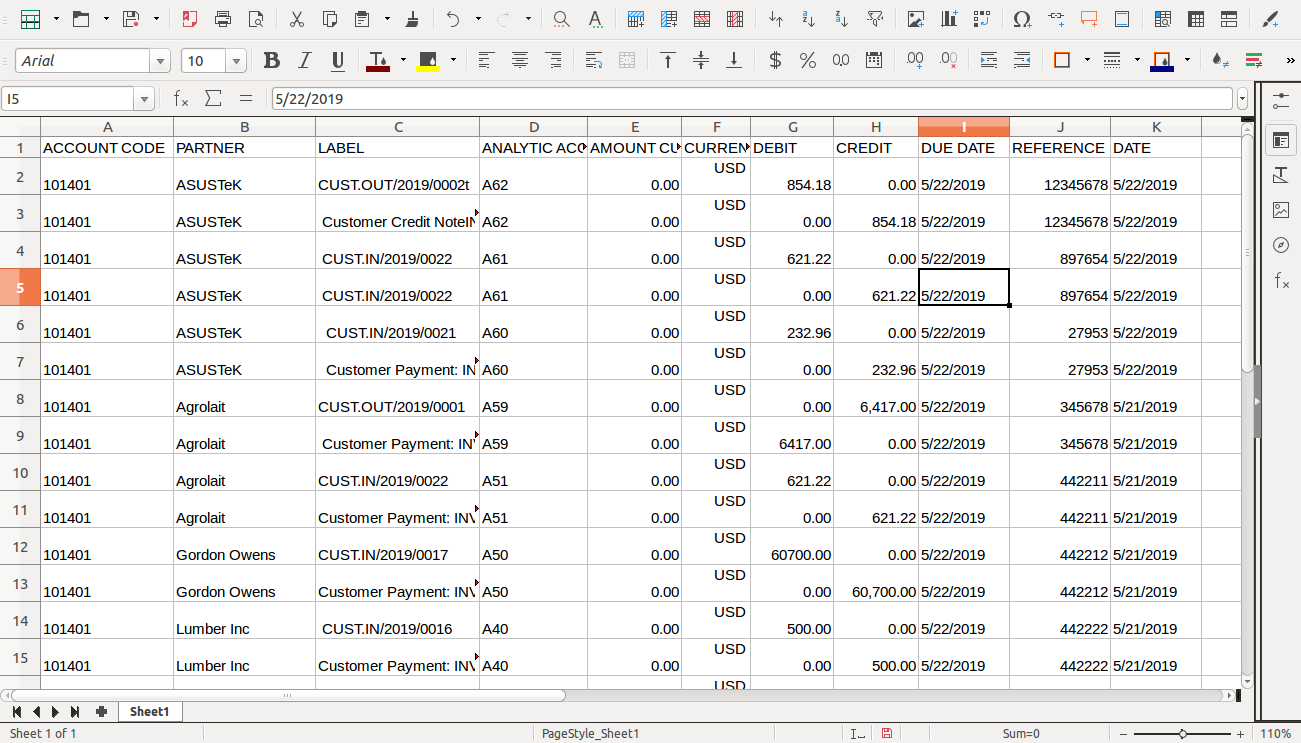Format as percent icon

coord(808,61)
